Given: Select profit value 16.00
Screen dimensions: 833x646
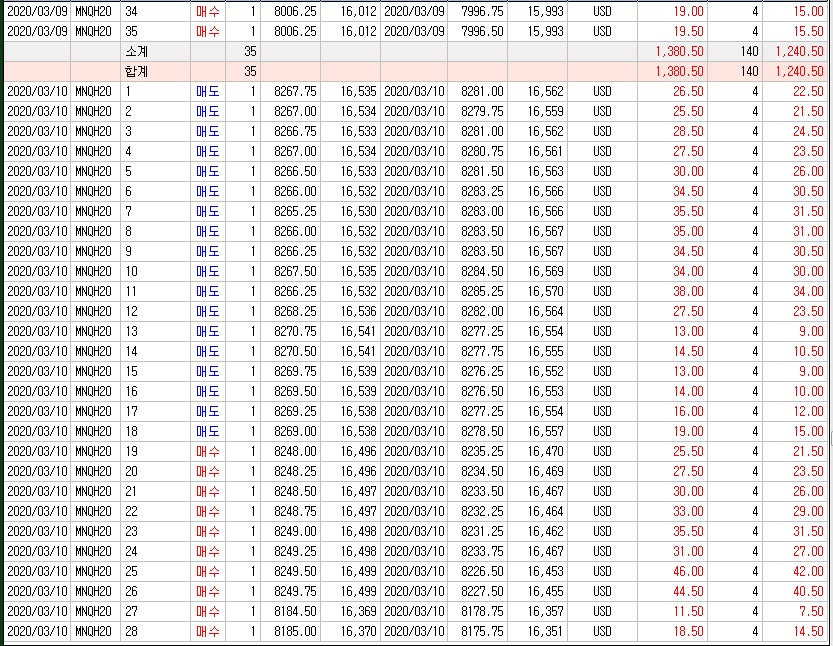Looking at the screenshot, I should point(688,412).
